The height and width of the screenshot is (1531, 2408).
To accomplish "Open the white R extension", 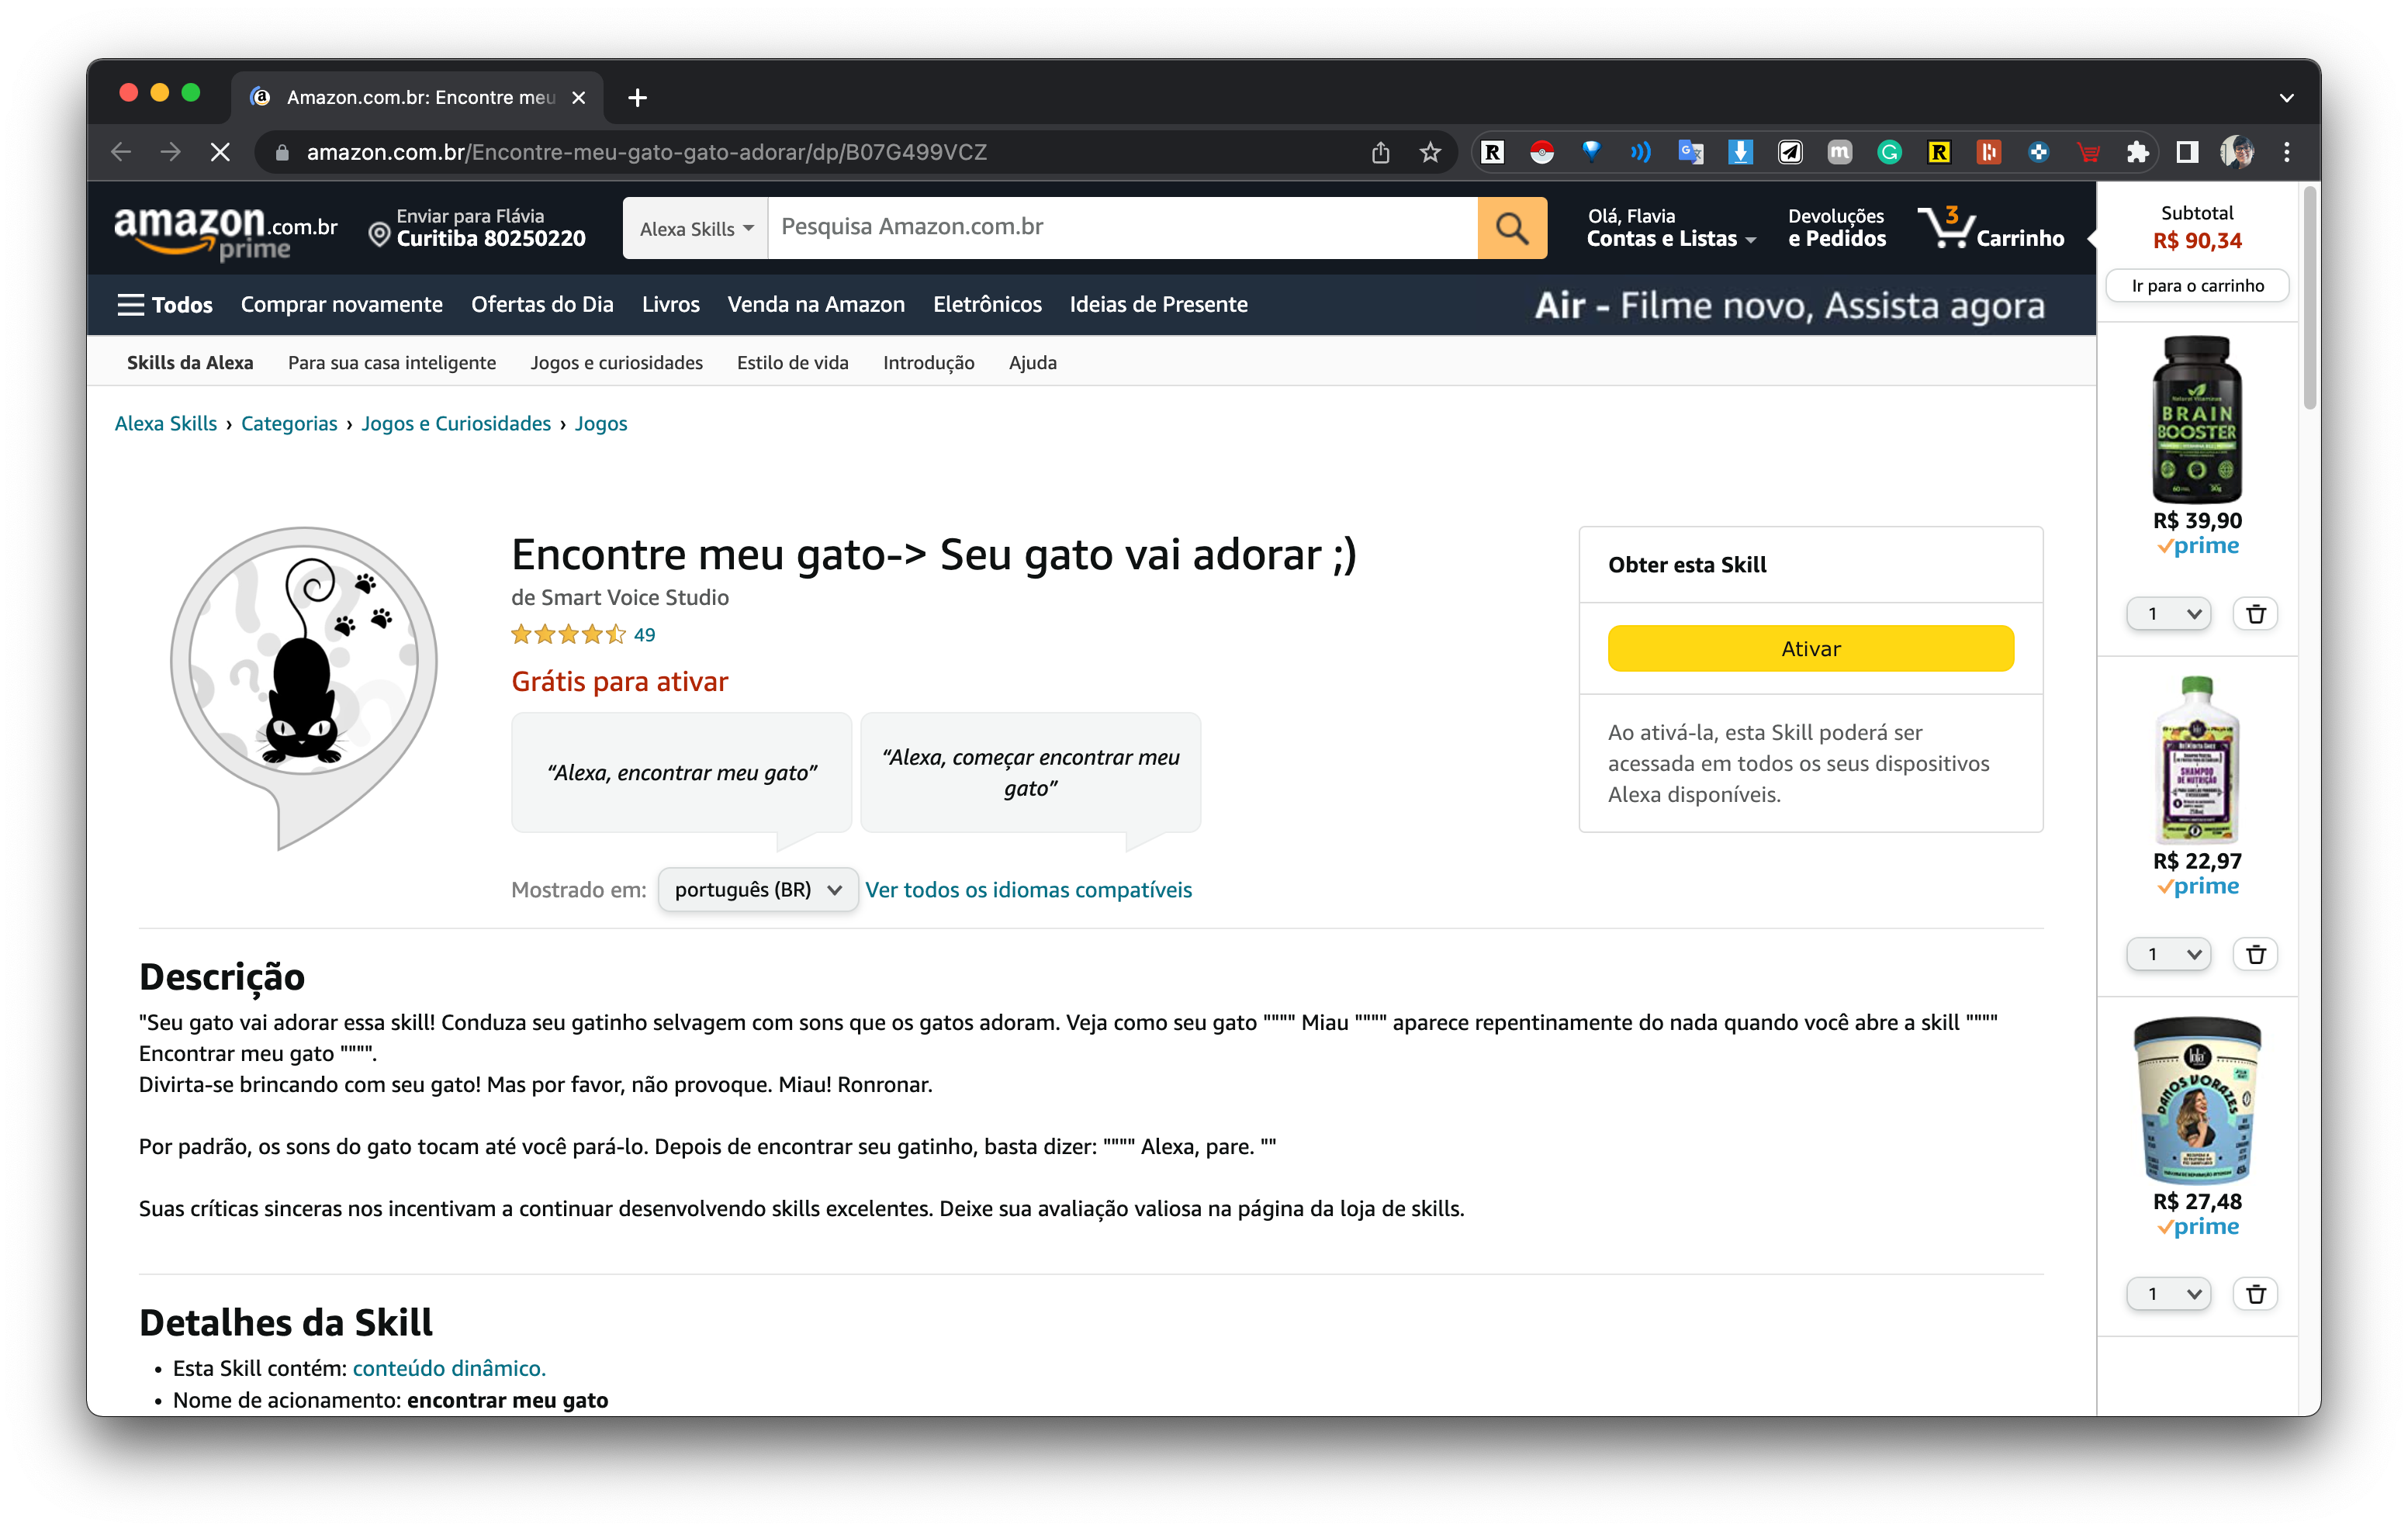I will click(x=1492, y=152).
